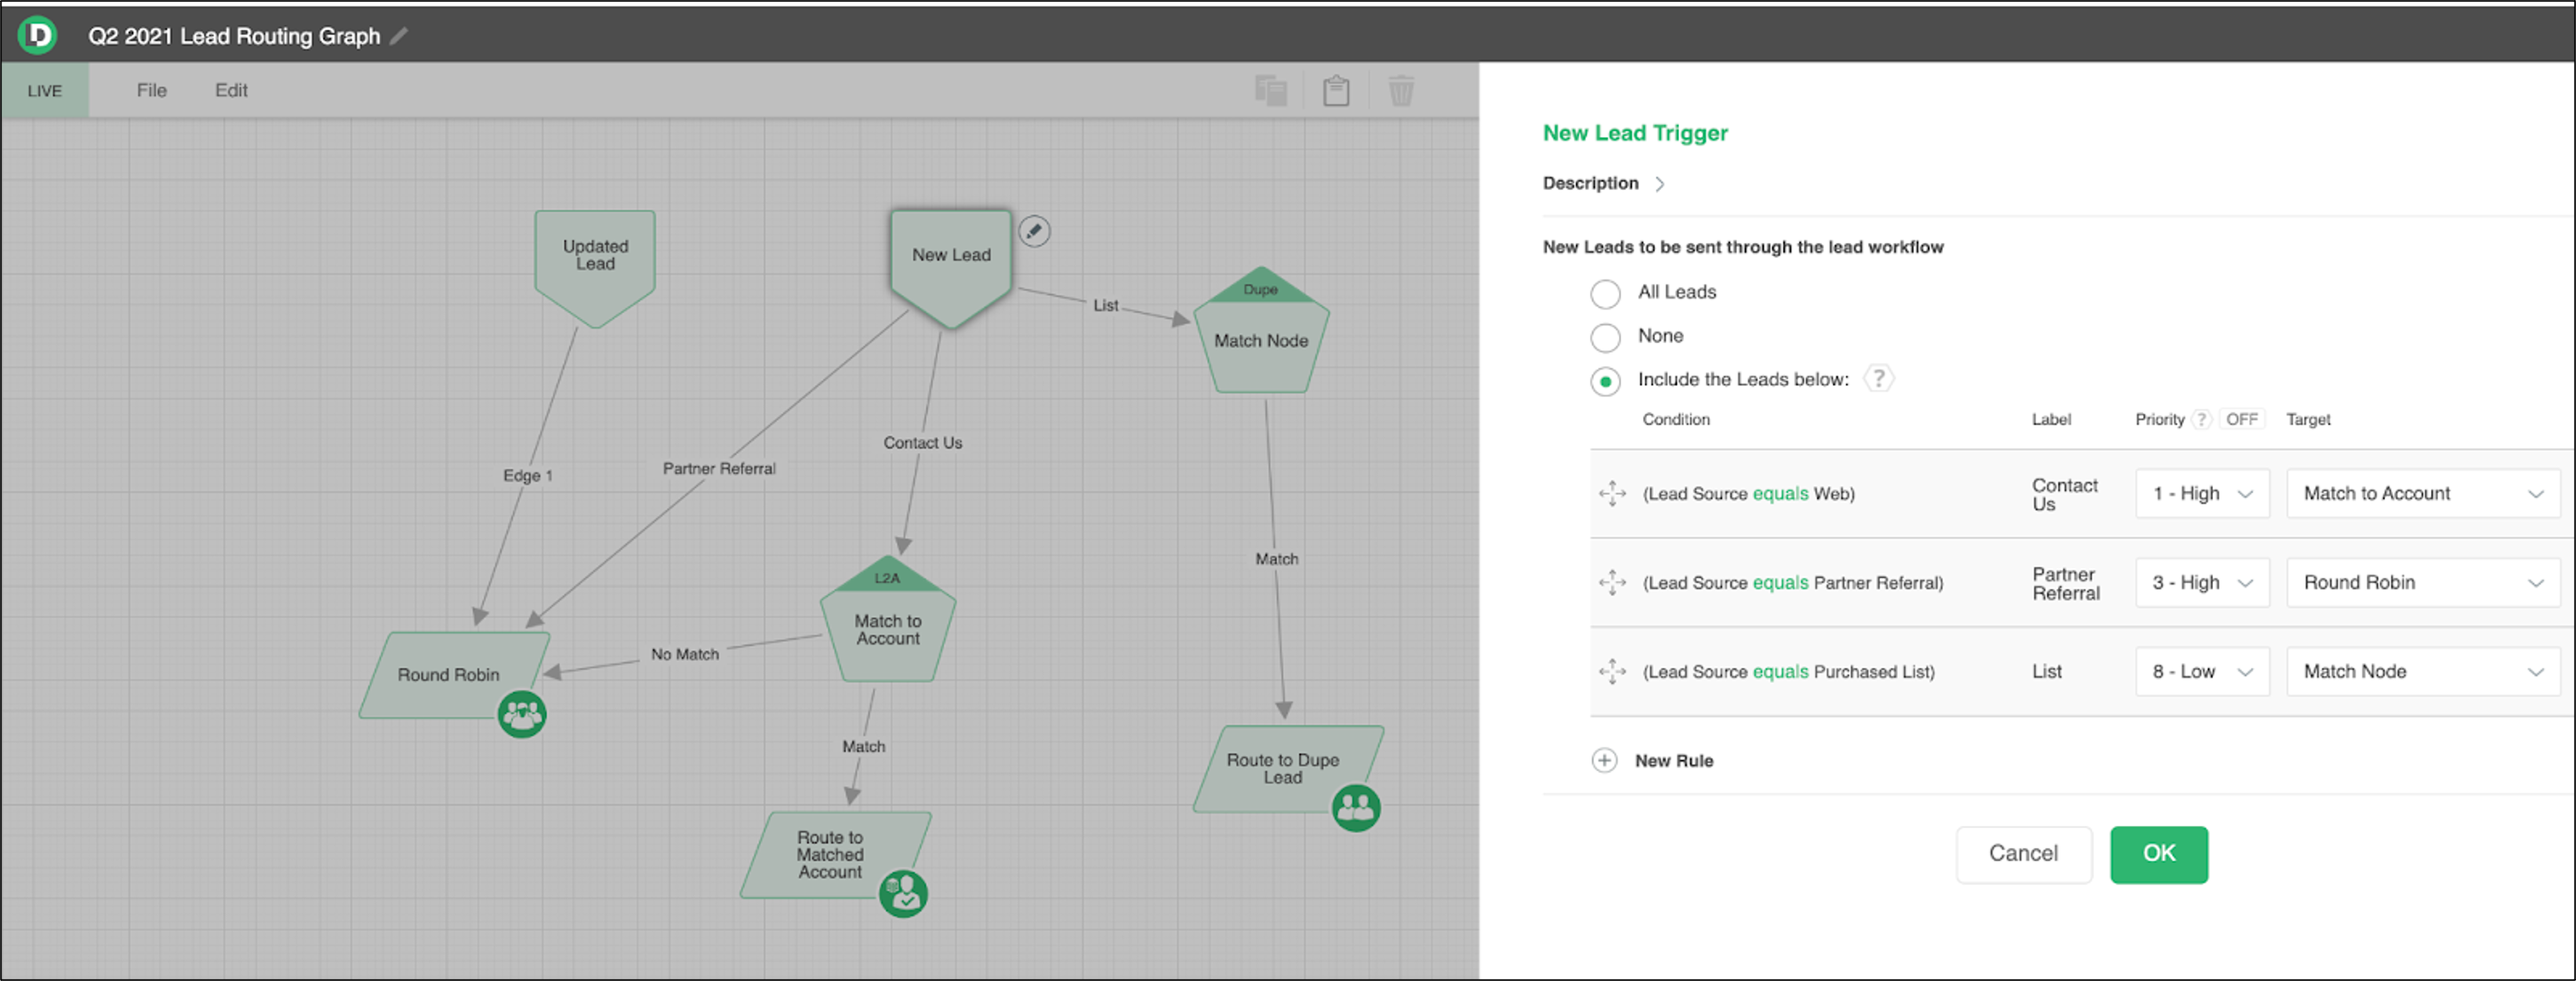Click the trash delete icon

point(1400,91)
